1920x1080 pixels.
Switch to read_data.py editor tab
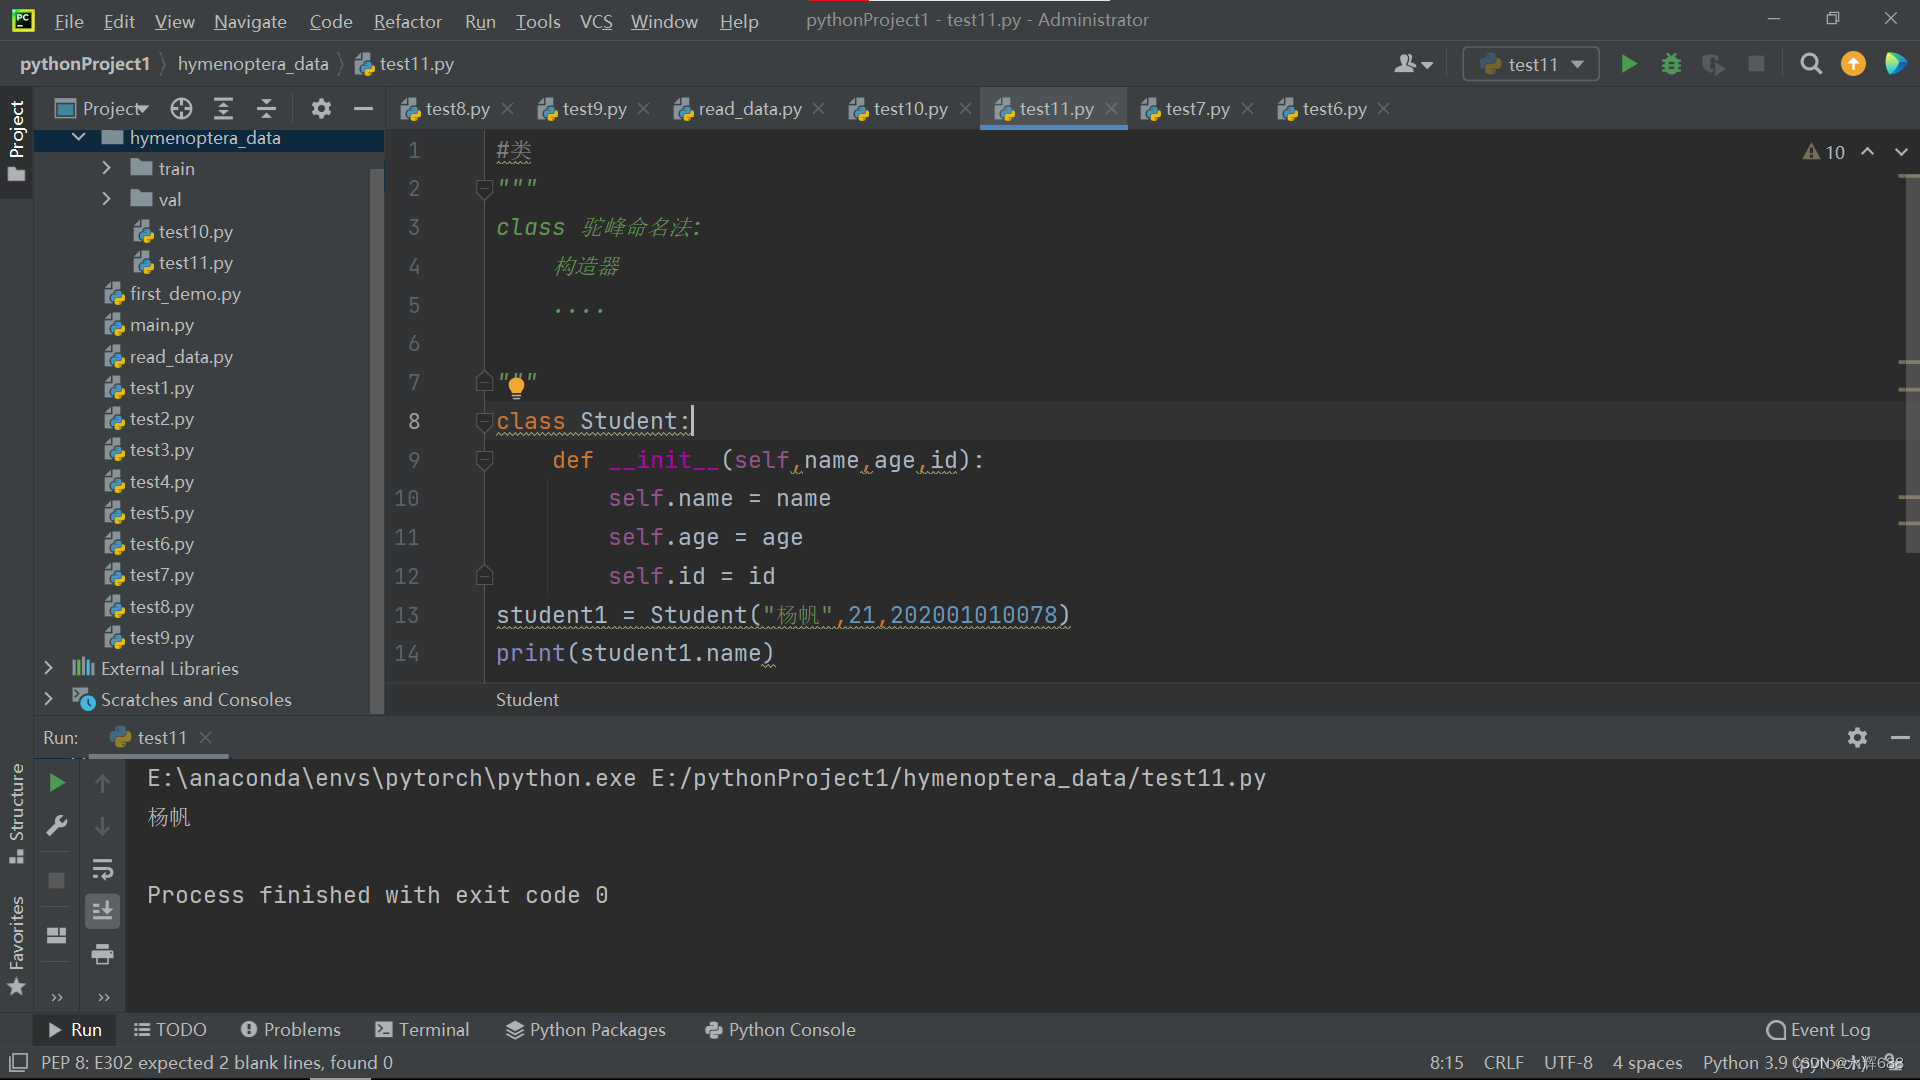tap(749, 109)
